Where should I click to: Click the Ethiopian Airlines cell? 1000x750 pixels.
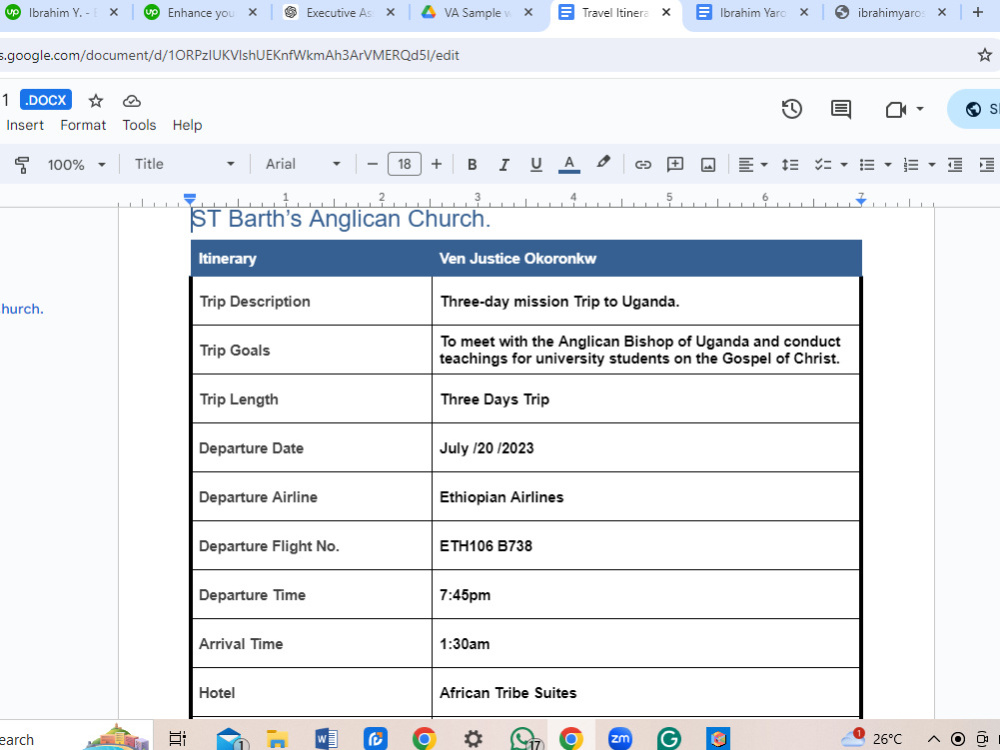click(645, 497)
